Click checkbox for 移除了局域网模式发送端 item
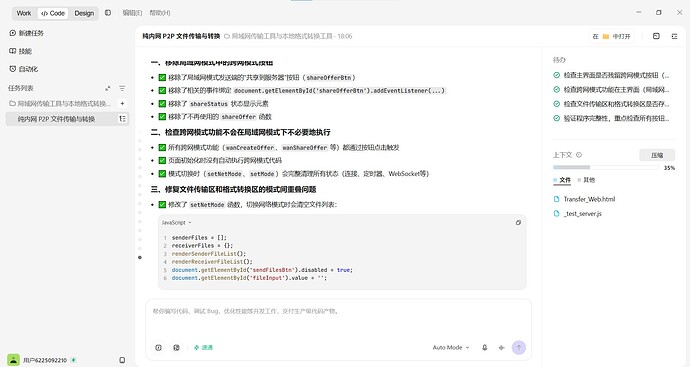690x367 pixels. (x=162, y=77)
